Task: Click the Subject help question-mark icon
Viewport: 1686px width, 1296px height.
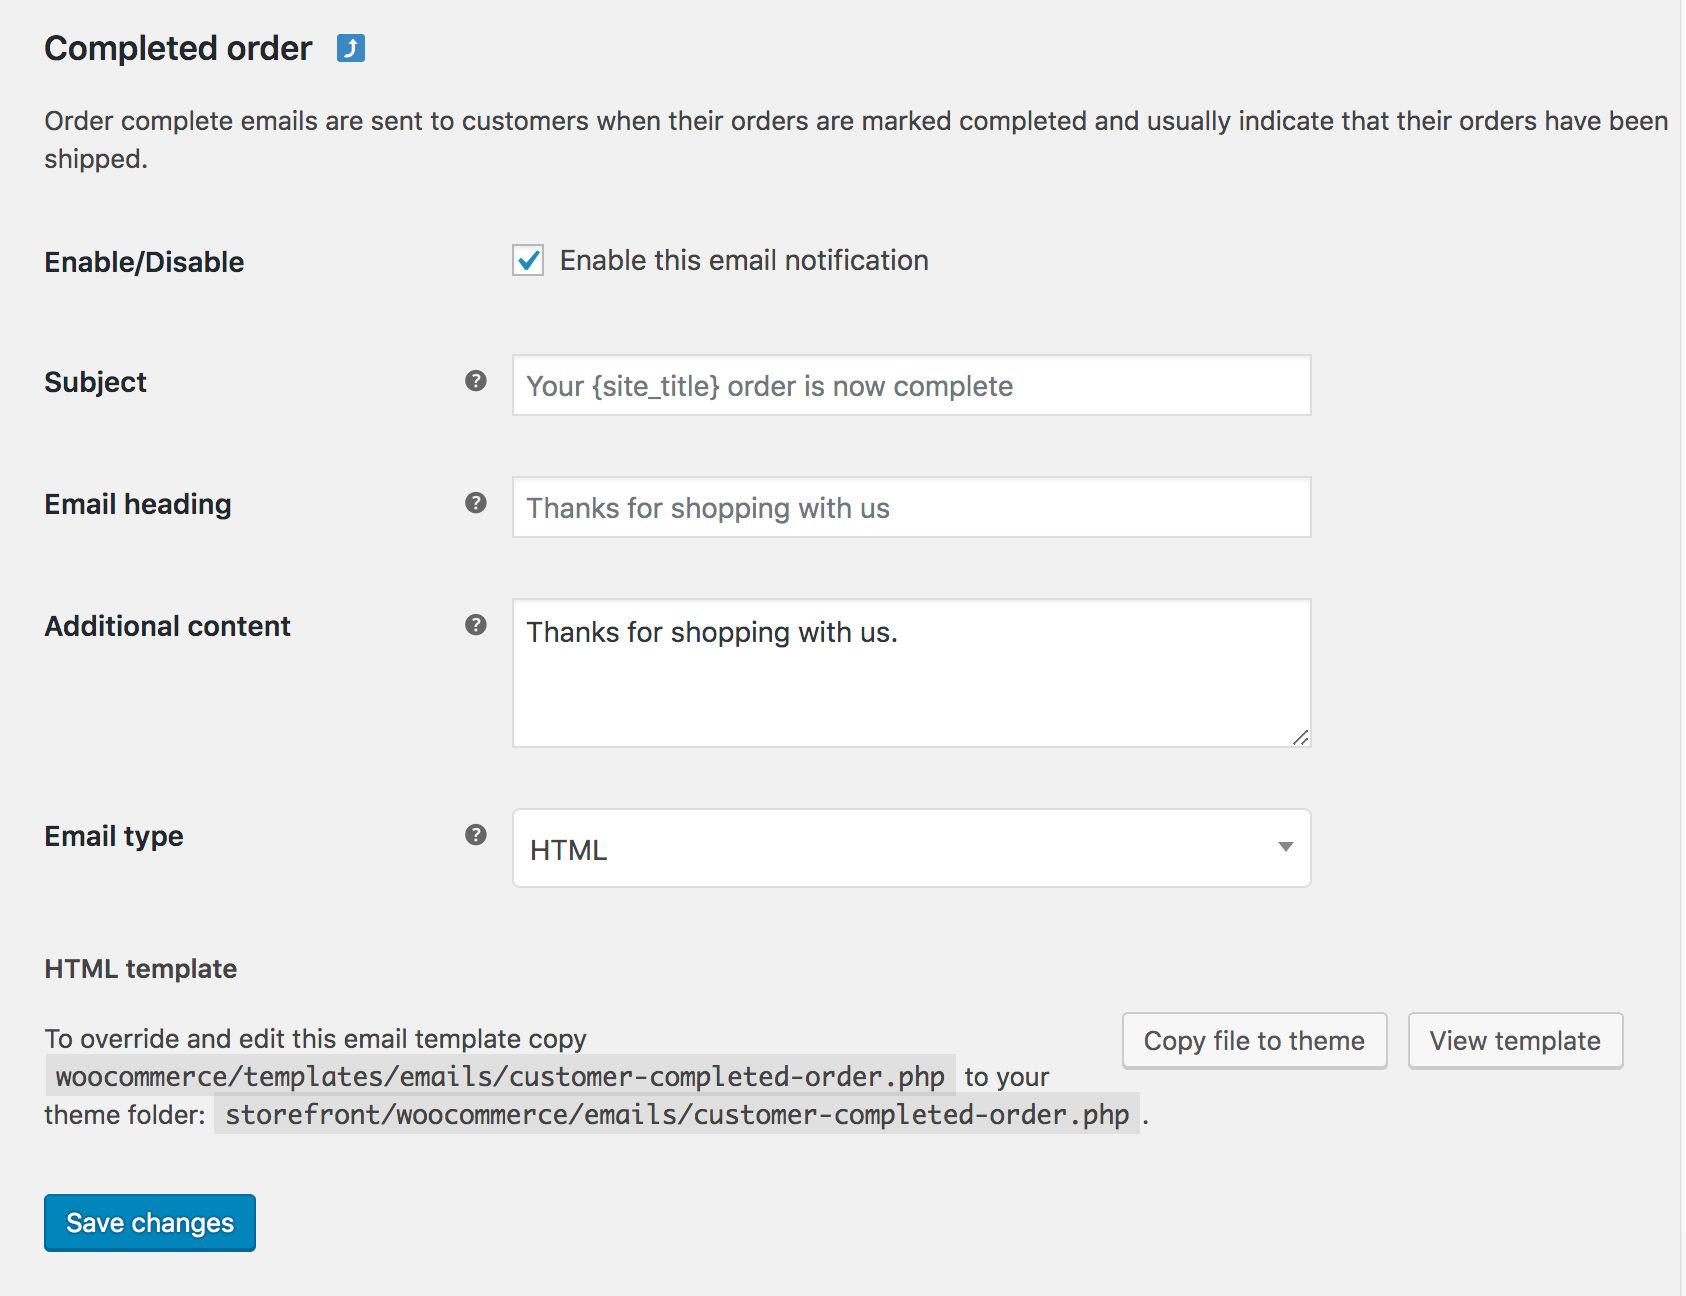Action: [476, 381]
